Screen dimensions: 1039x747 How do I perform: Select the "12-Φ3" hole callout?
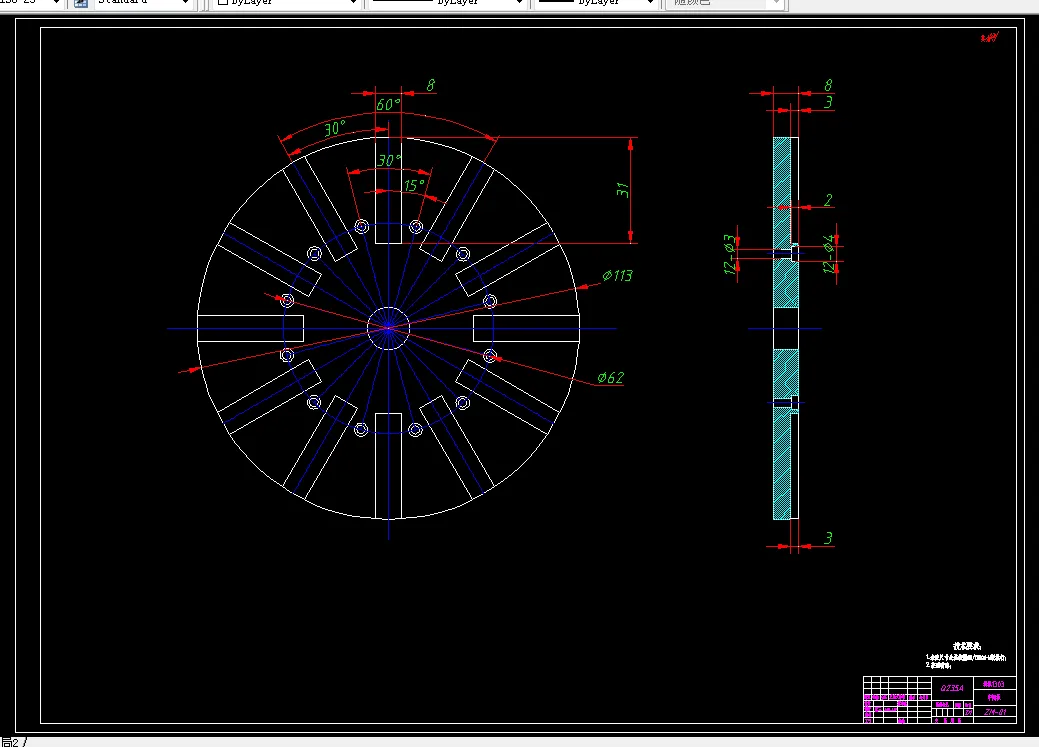click(x=730, y=254)
